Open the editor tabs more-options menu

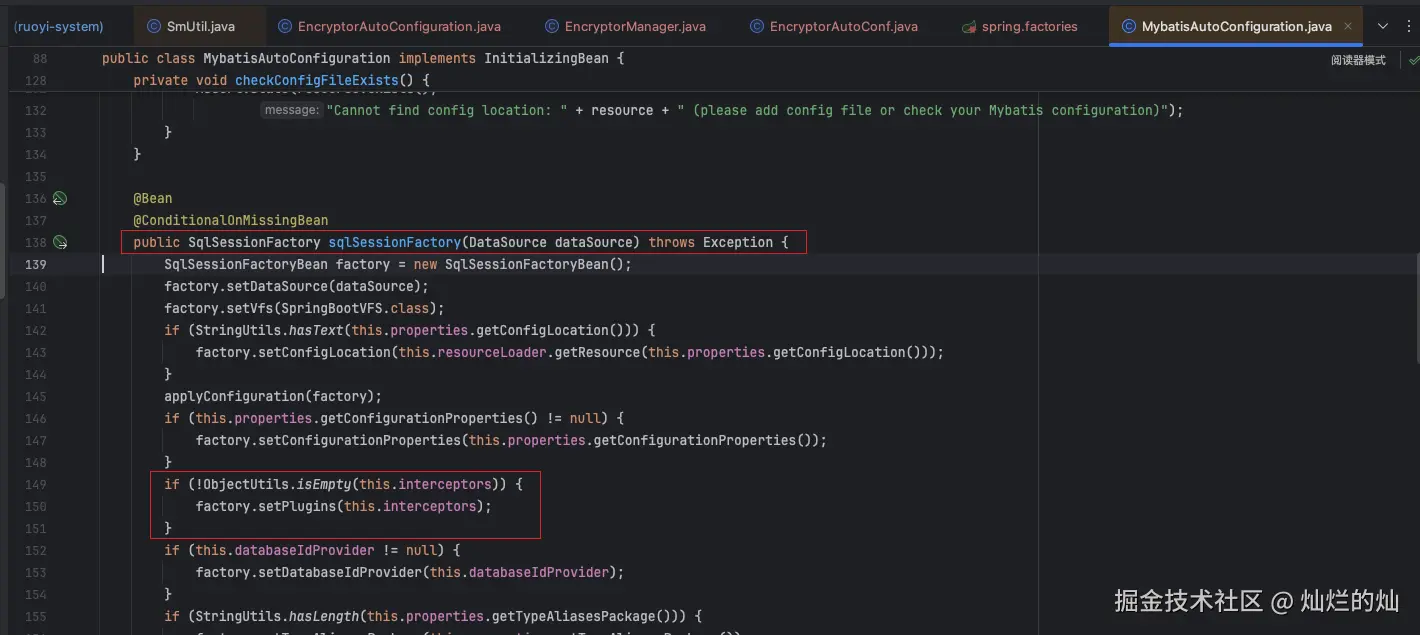tap(1407, 26)
